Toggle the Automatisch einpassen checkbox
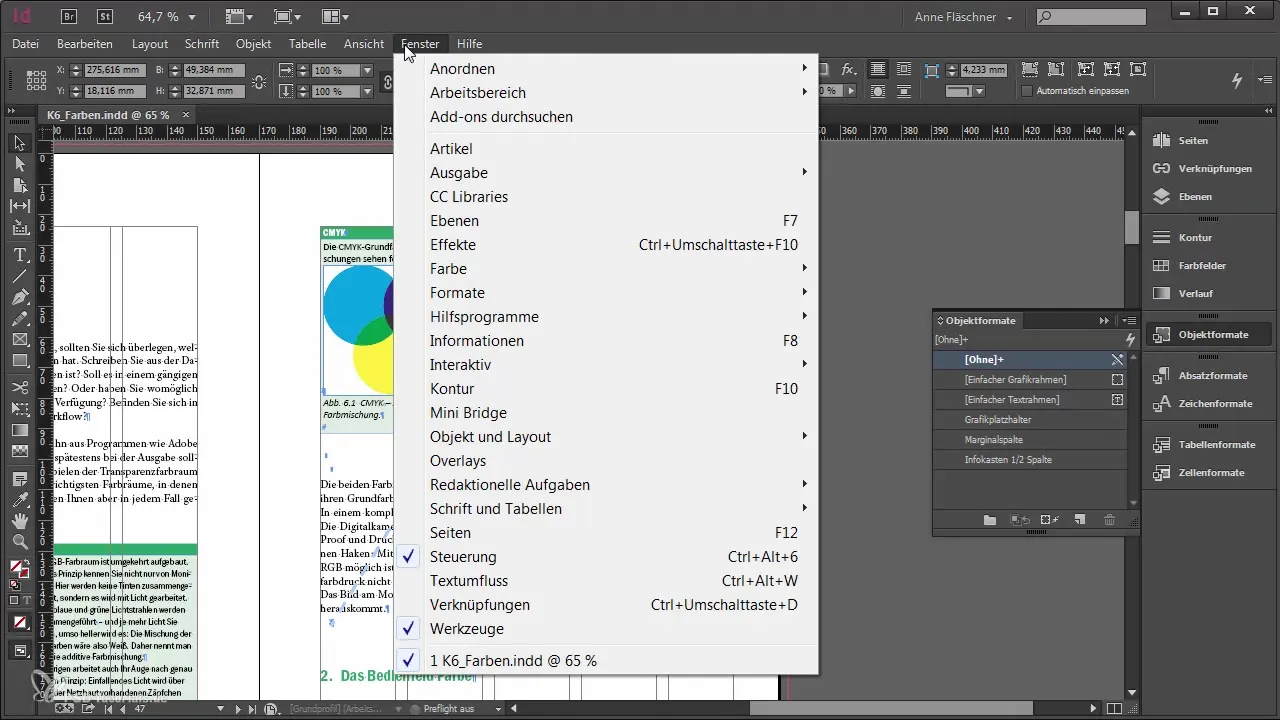This screenshot has width=1280, height=720. 1027,91
